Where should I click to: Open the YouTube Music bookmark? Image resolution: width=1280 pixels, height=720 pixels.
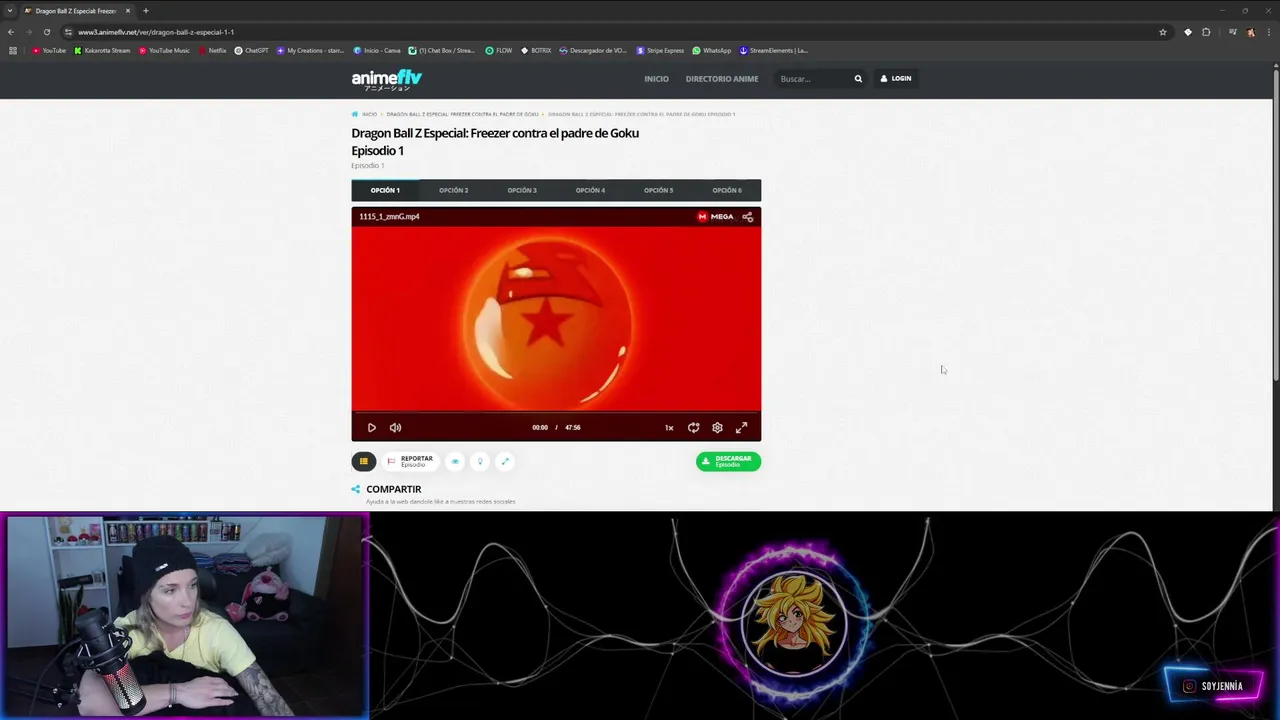pos(164,50)
